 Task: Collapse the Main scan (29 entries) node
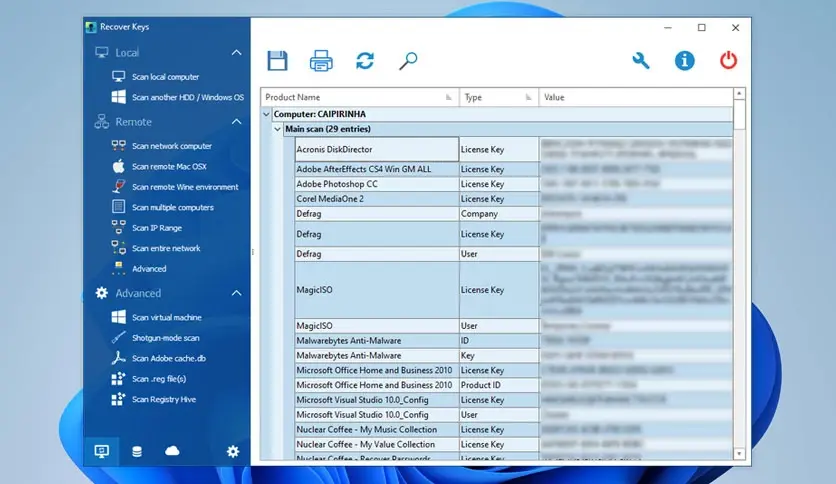click(x=277, y=129)
